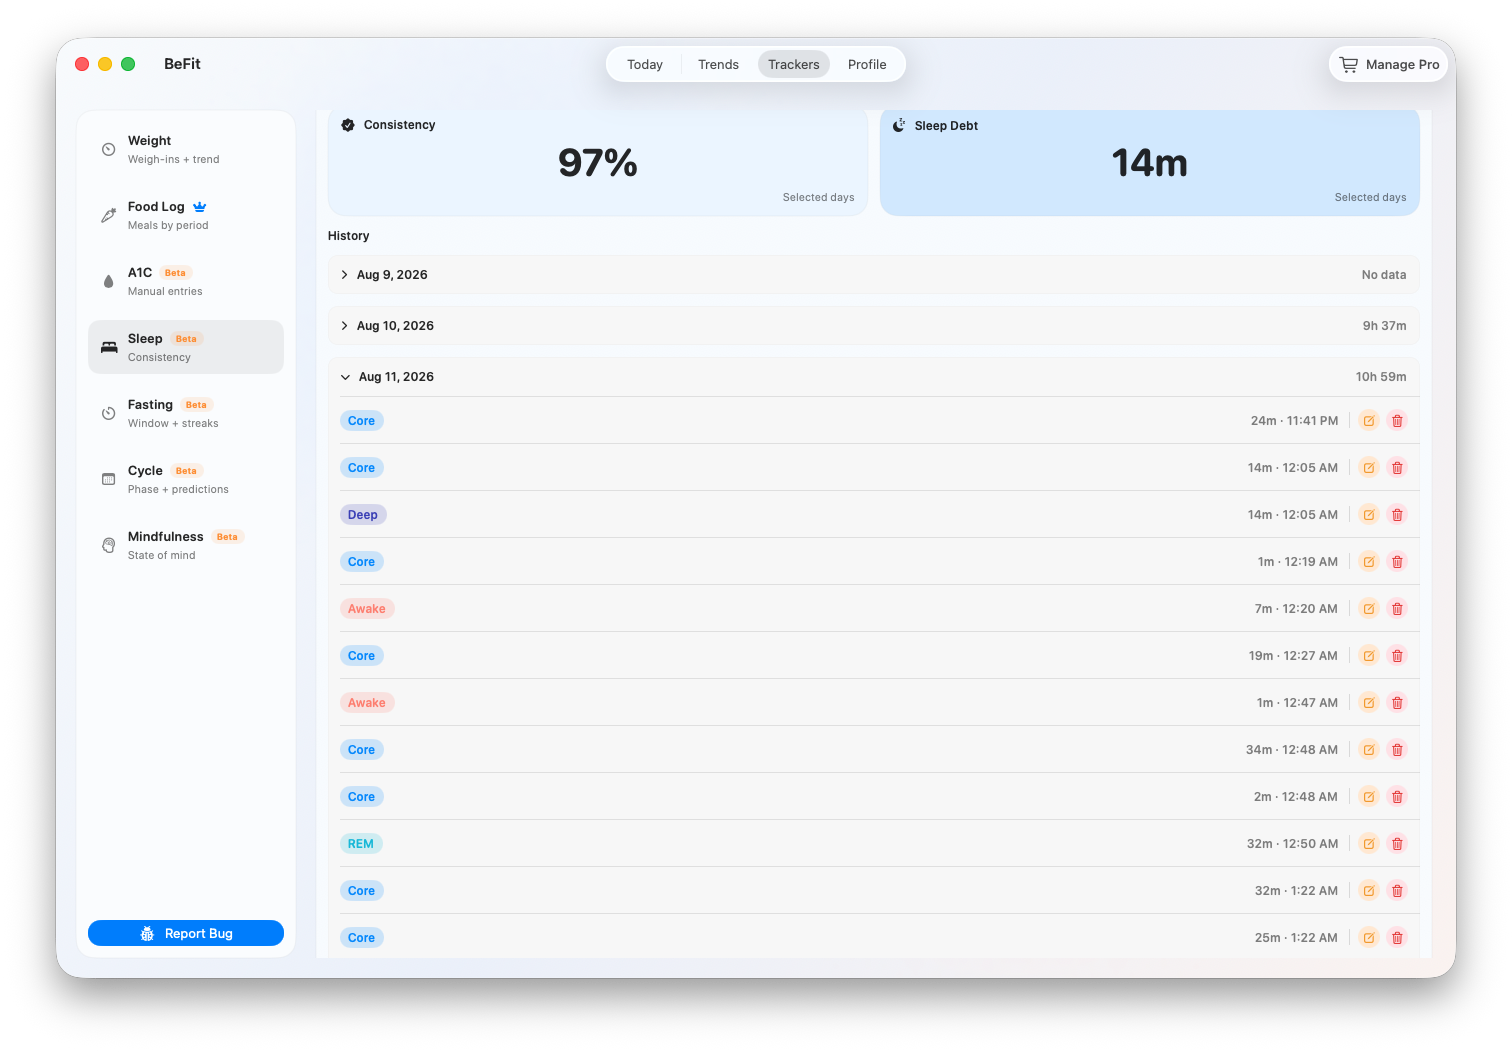Edit the Deep sleep entry
1512x1052 pixels.
coord(1369,515)
